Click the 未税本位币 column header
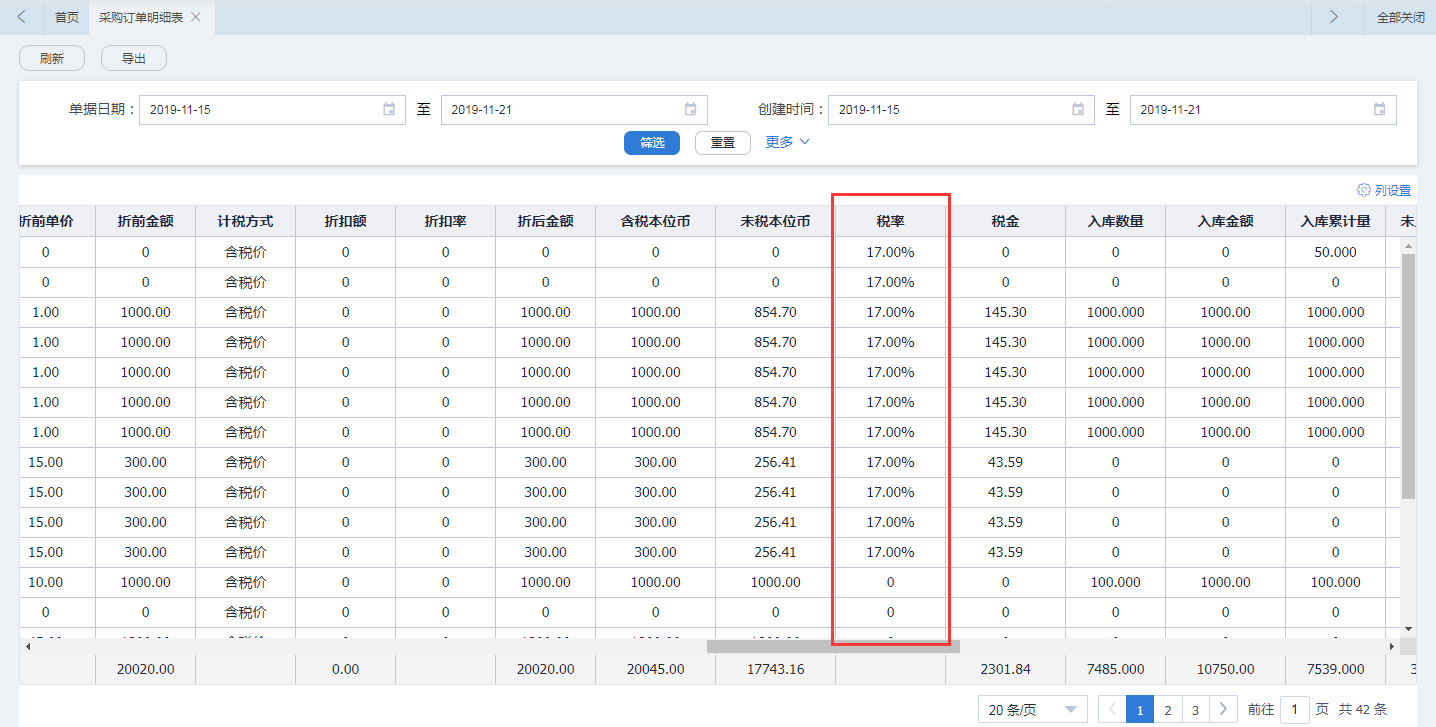This screenshot has width=1436, height=727. [776, 221]
